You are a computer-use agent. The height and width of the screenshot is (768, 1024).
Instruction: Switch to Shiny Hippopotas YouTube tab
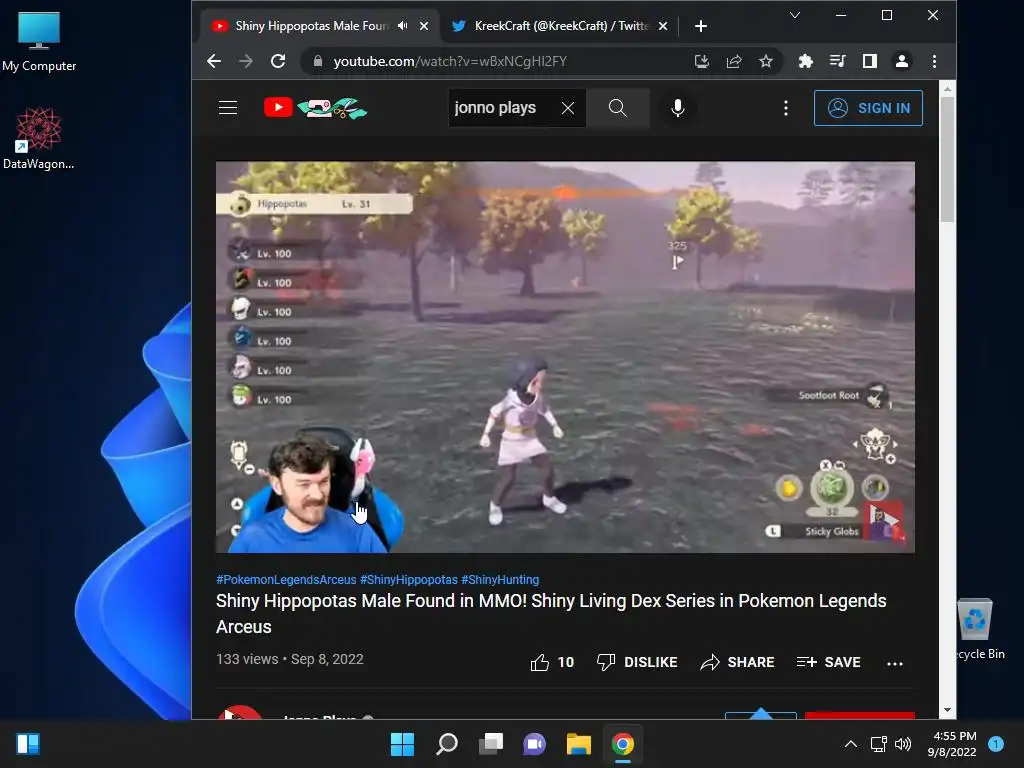pos(310,26)
